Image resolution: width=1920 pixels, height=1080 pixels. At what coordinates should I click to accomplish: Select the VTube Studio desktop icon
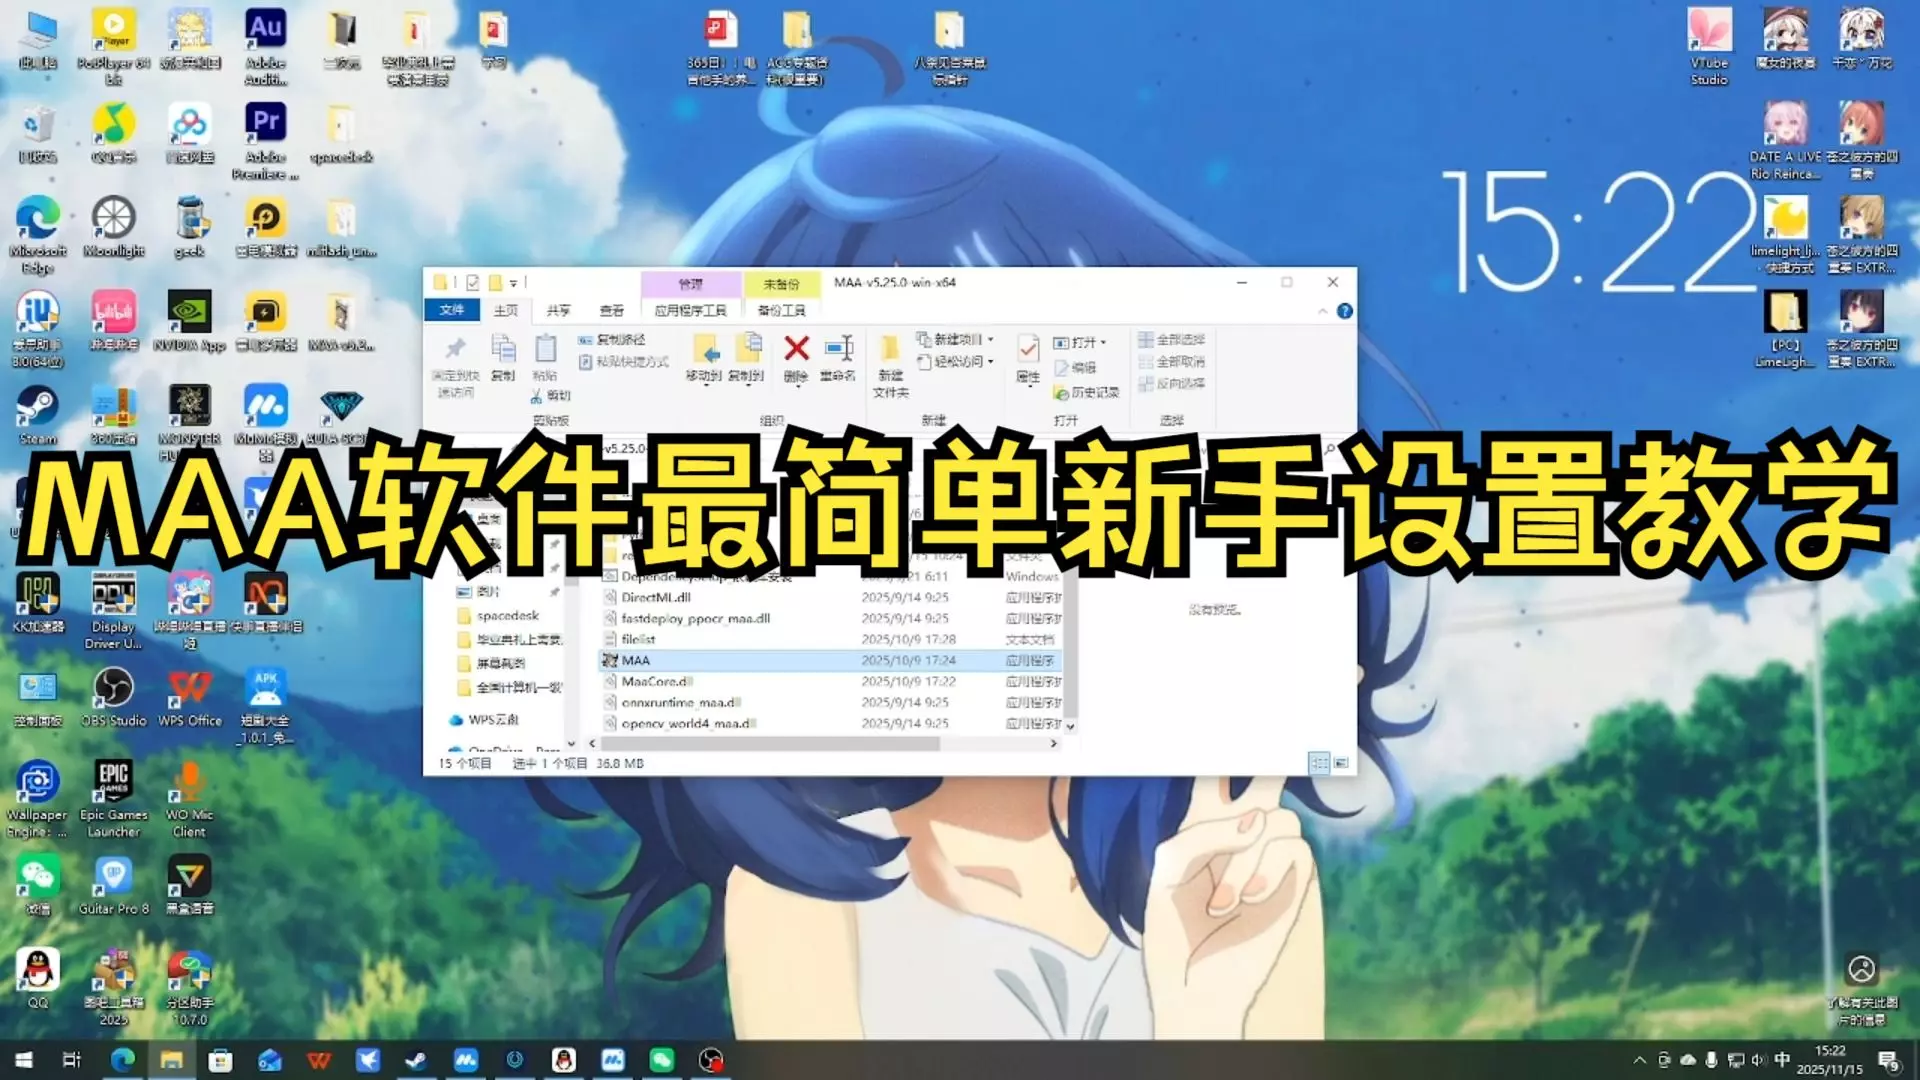point(1709,47)
